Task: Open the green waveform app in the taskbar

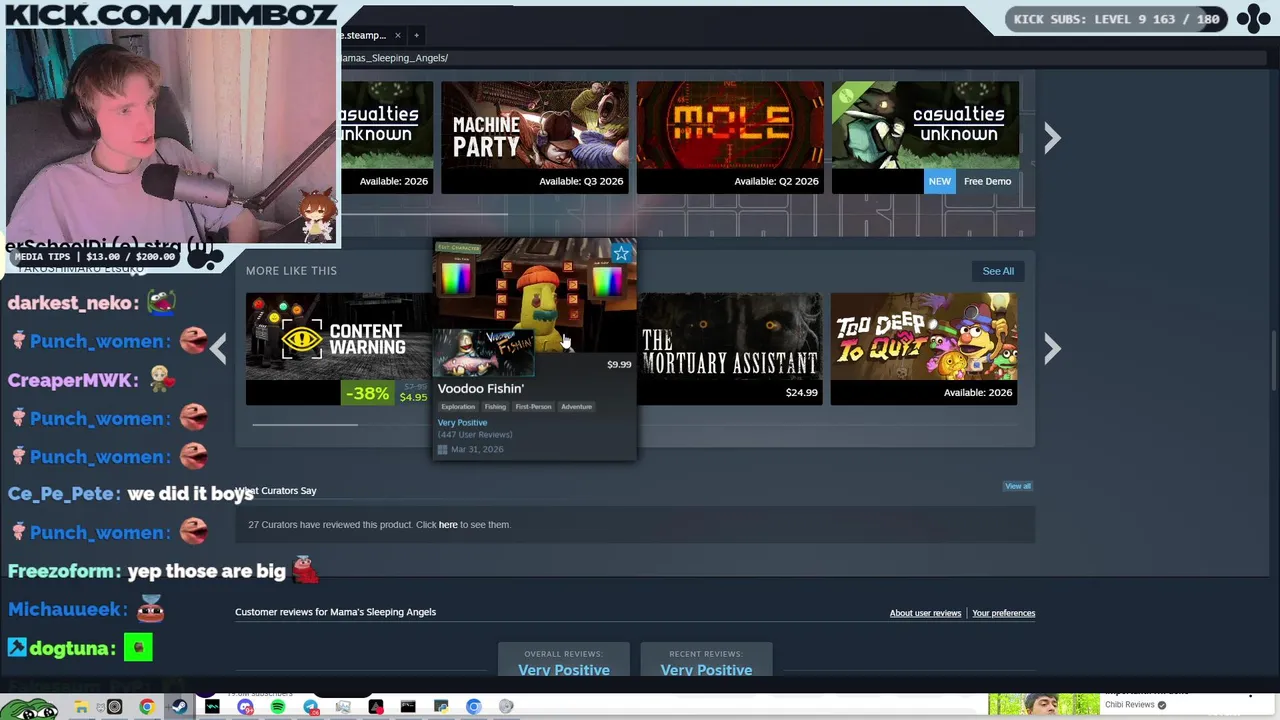Action: 212,707
